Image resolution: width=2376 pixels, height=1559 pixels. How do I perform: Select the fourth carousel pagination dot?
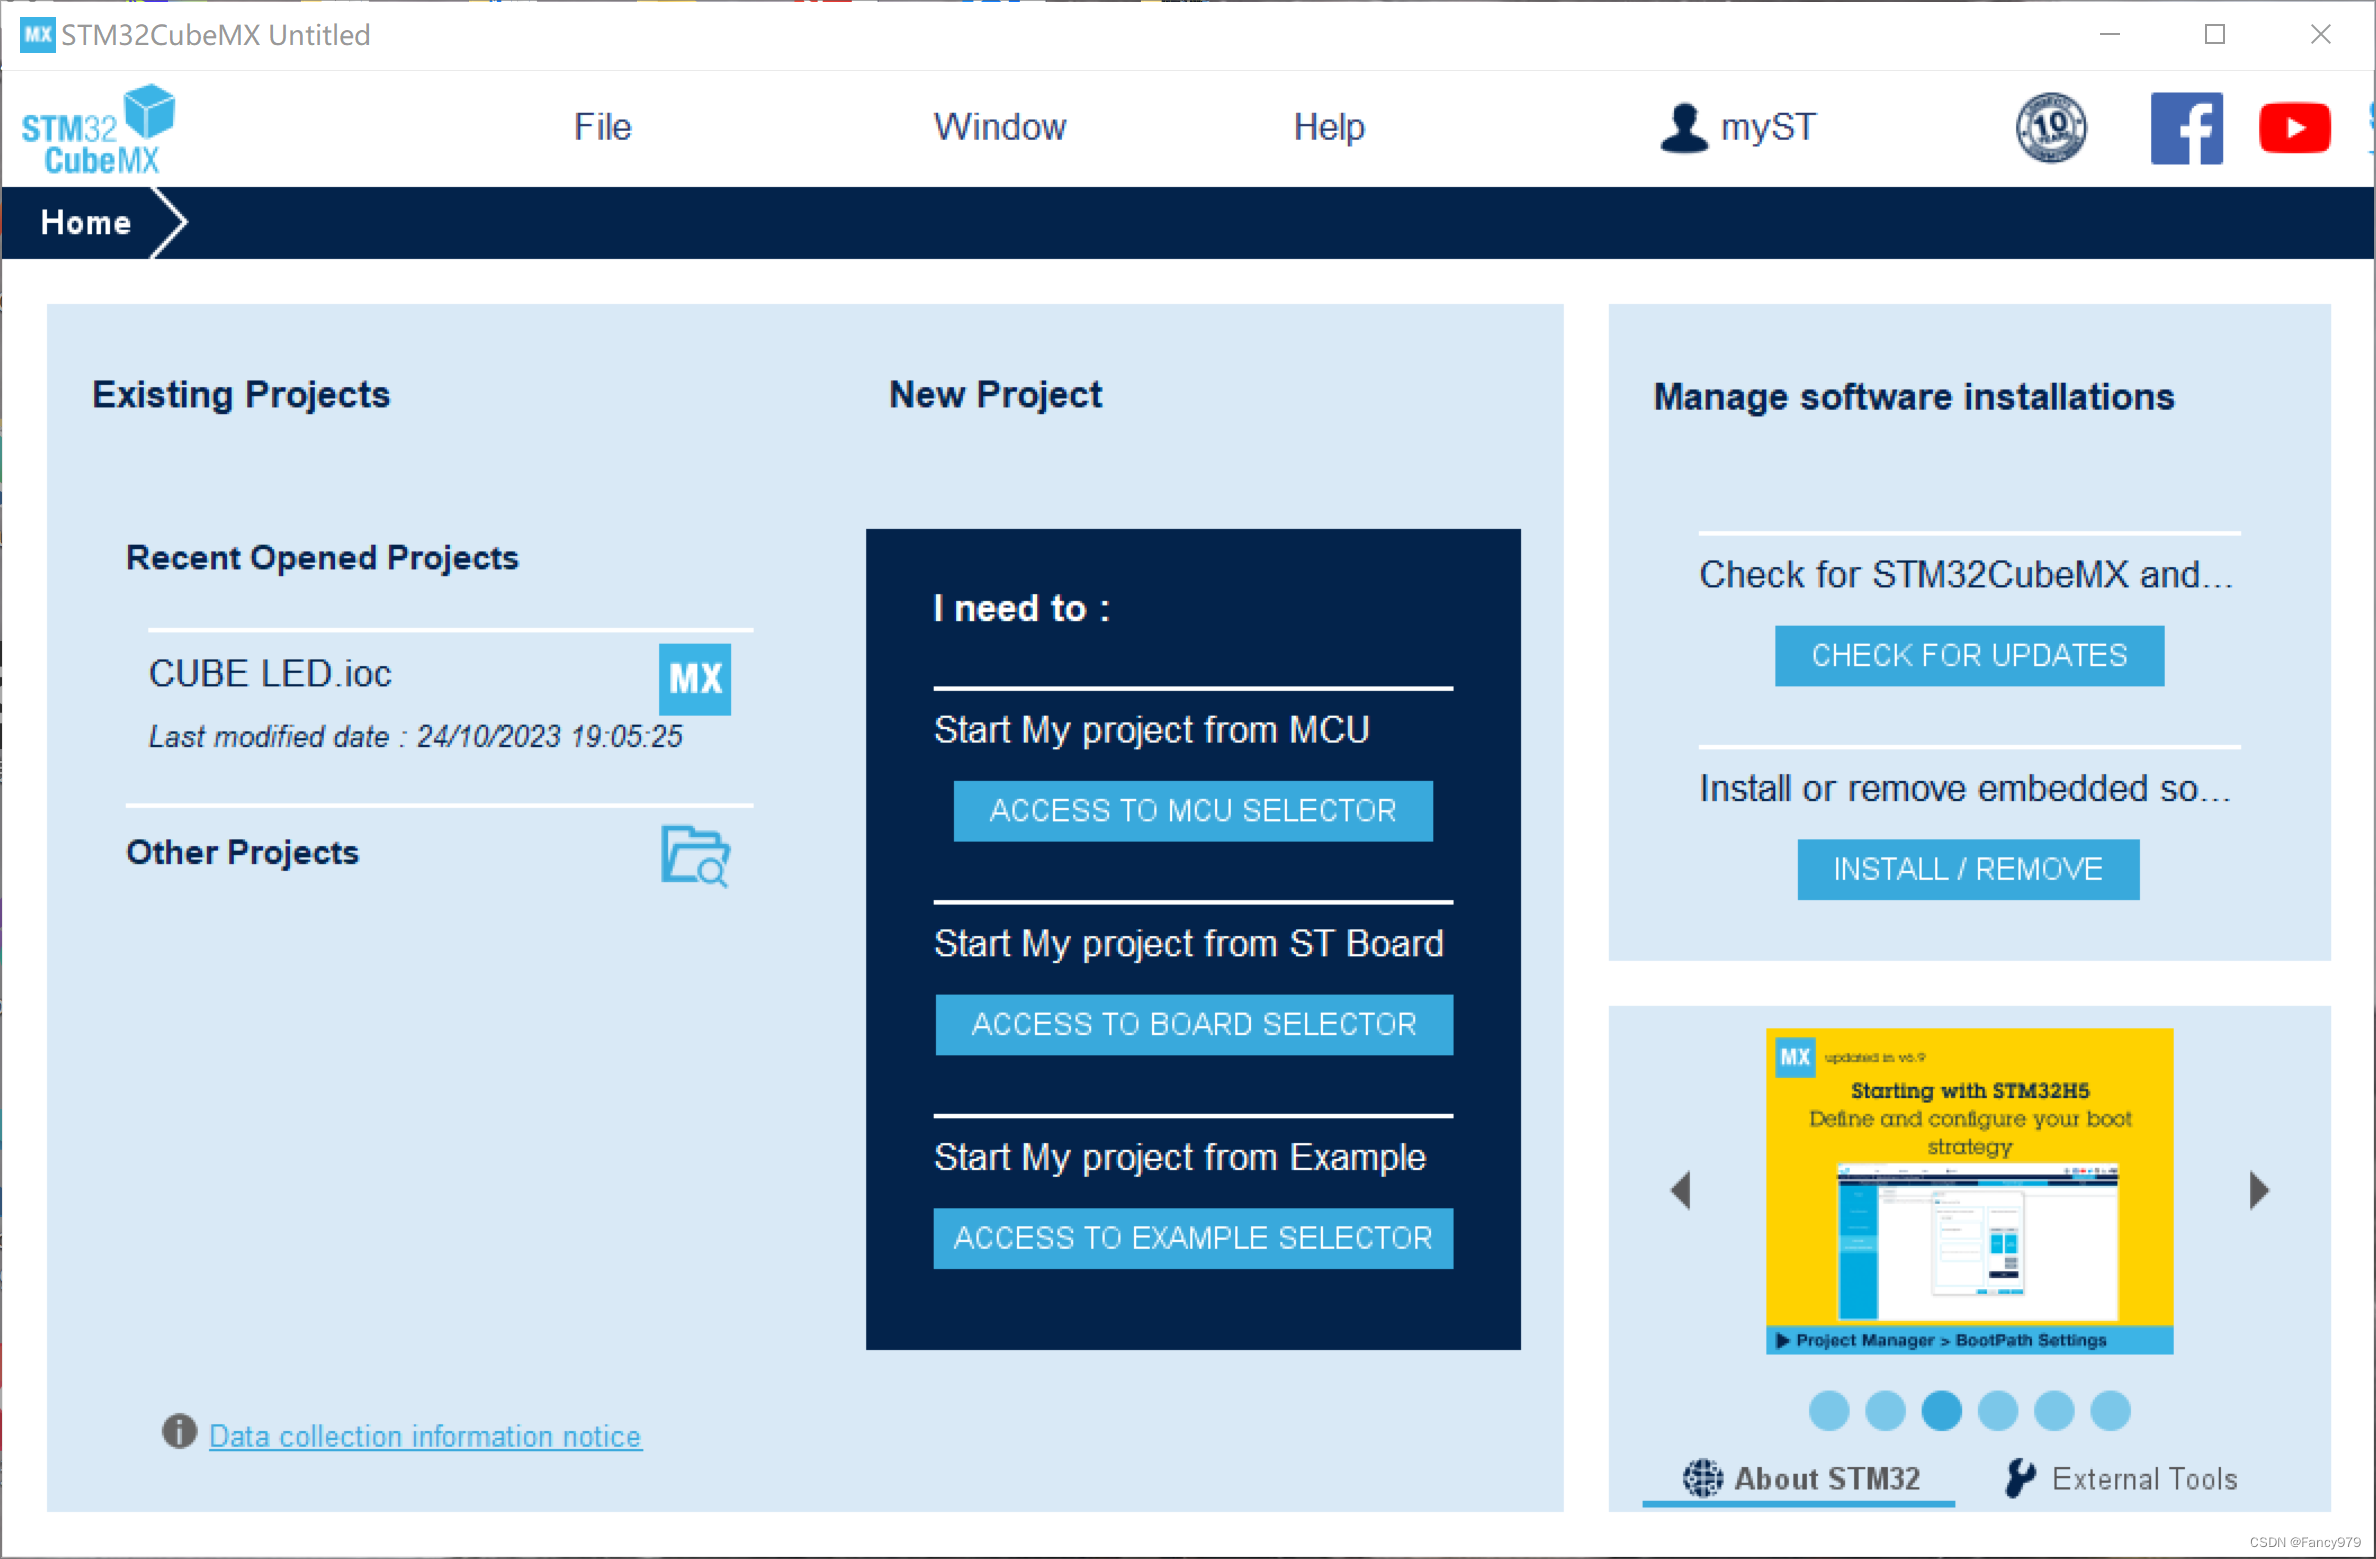pos(1998,1411)
